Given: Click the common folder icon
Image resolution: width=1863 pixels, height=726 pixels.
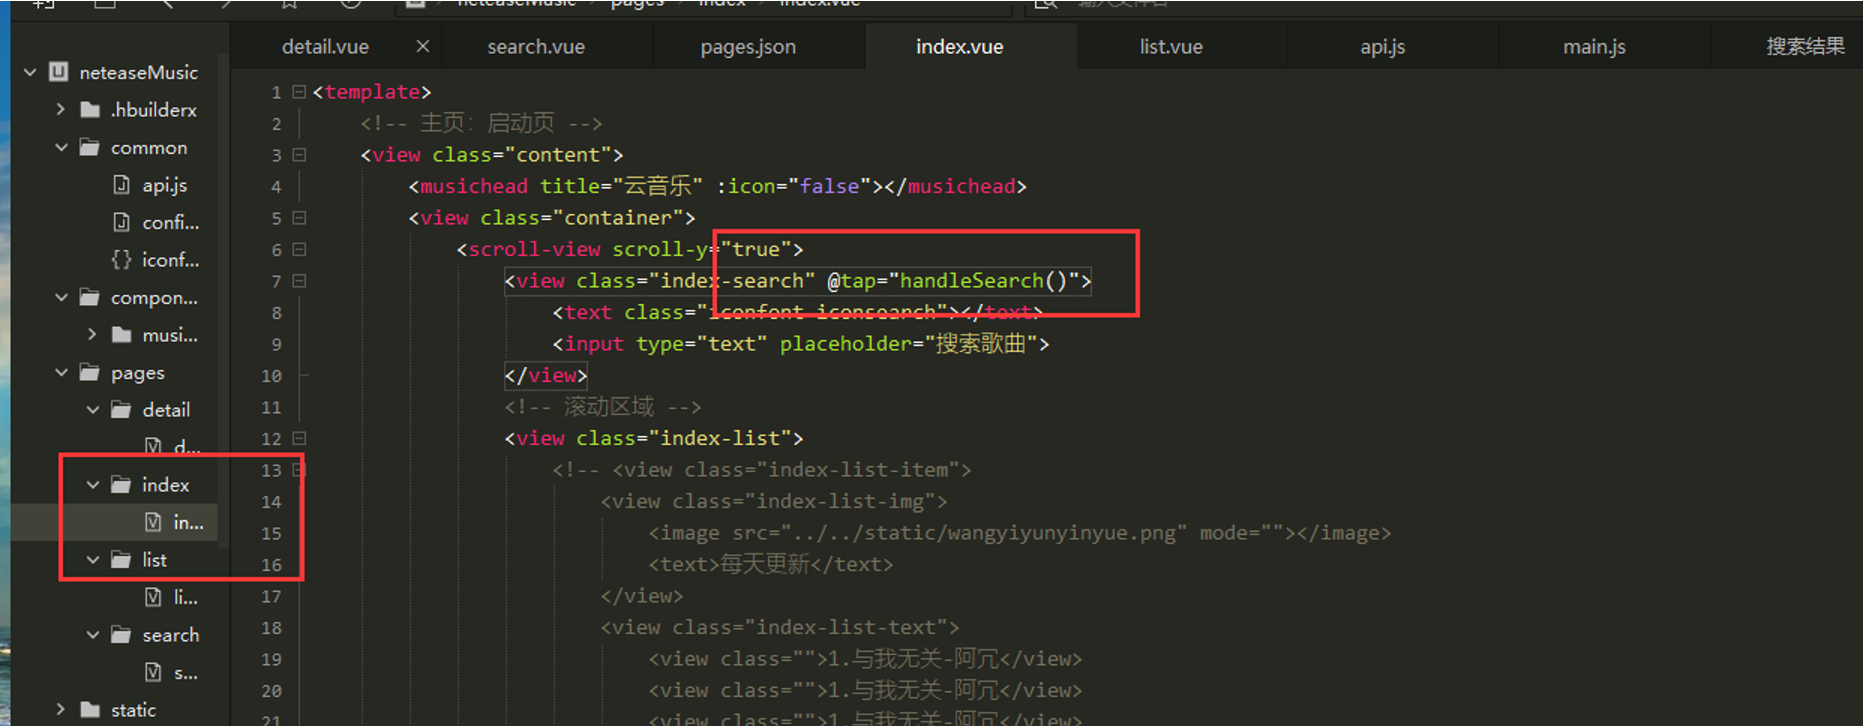Looking at the screenshot, I should pyautogui.click(x=90, y=148).
